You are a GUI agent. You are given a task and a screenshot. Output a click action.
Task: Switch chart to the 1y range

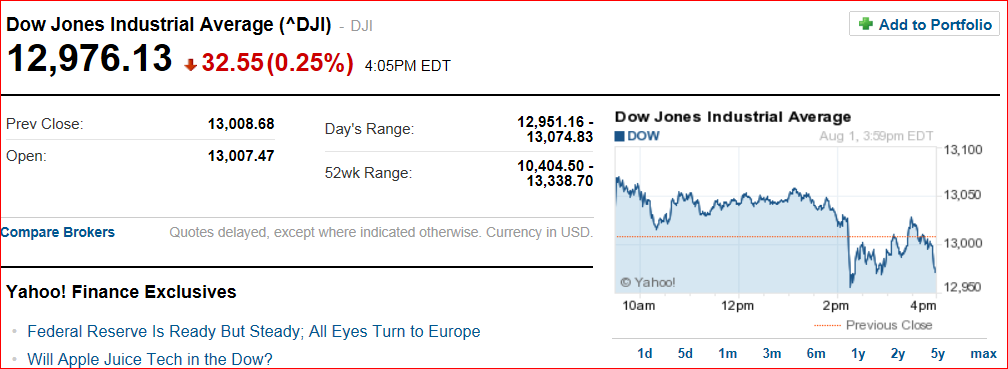(x=858, y=354)
